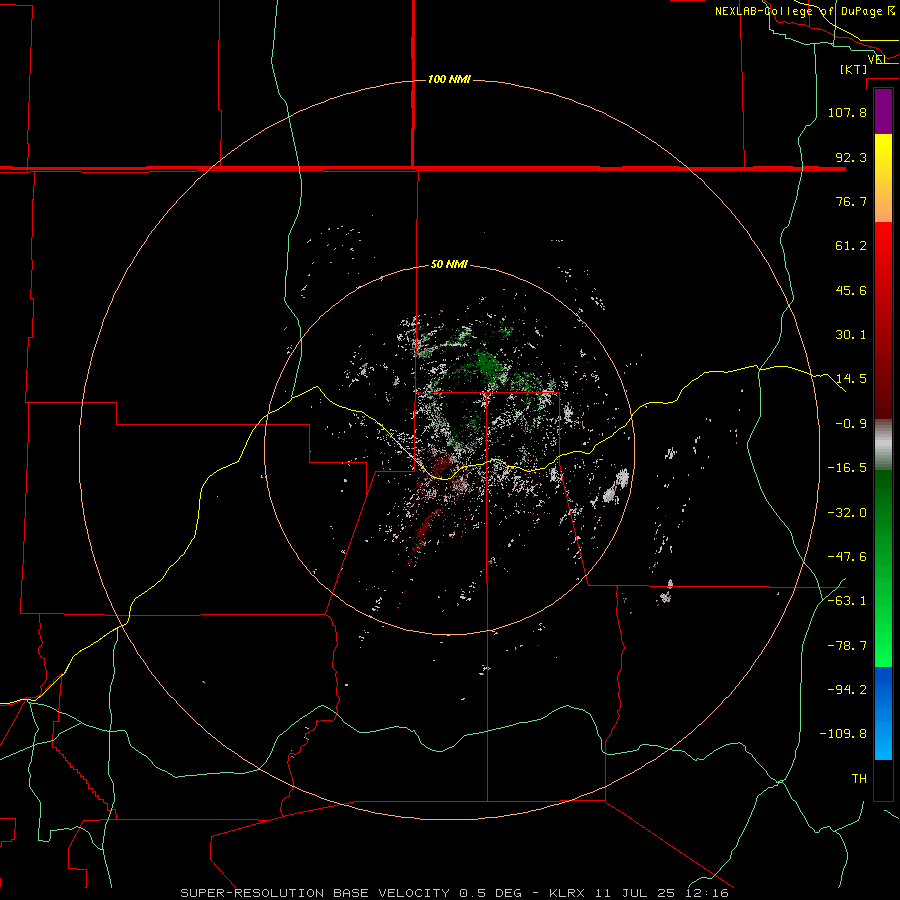Click the 45.6 scale value
This screenshot has width=900, height=900.
[851, 290]
